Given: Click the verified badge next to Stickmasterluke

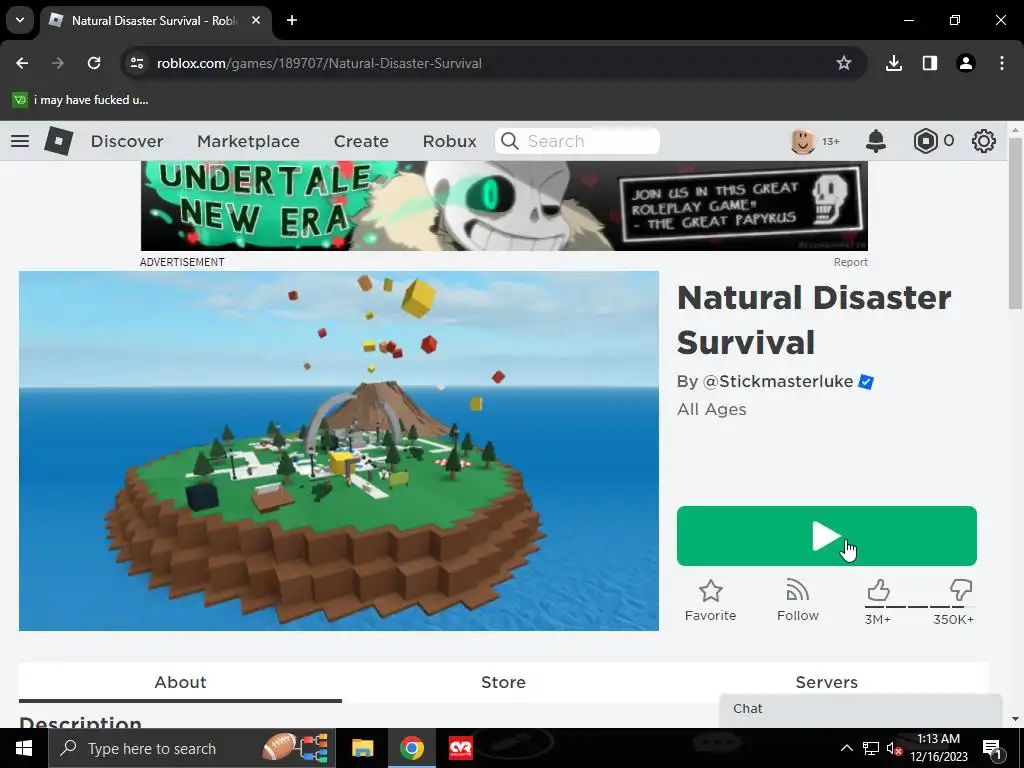Looking at the screenshot, I should 866,381.
